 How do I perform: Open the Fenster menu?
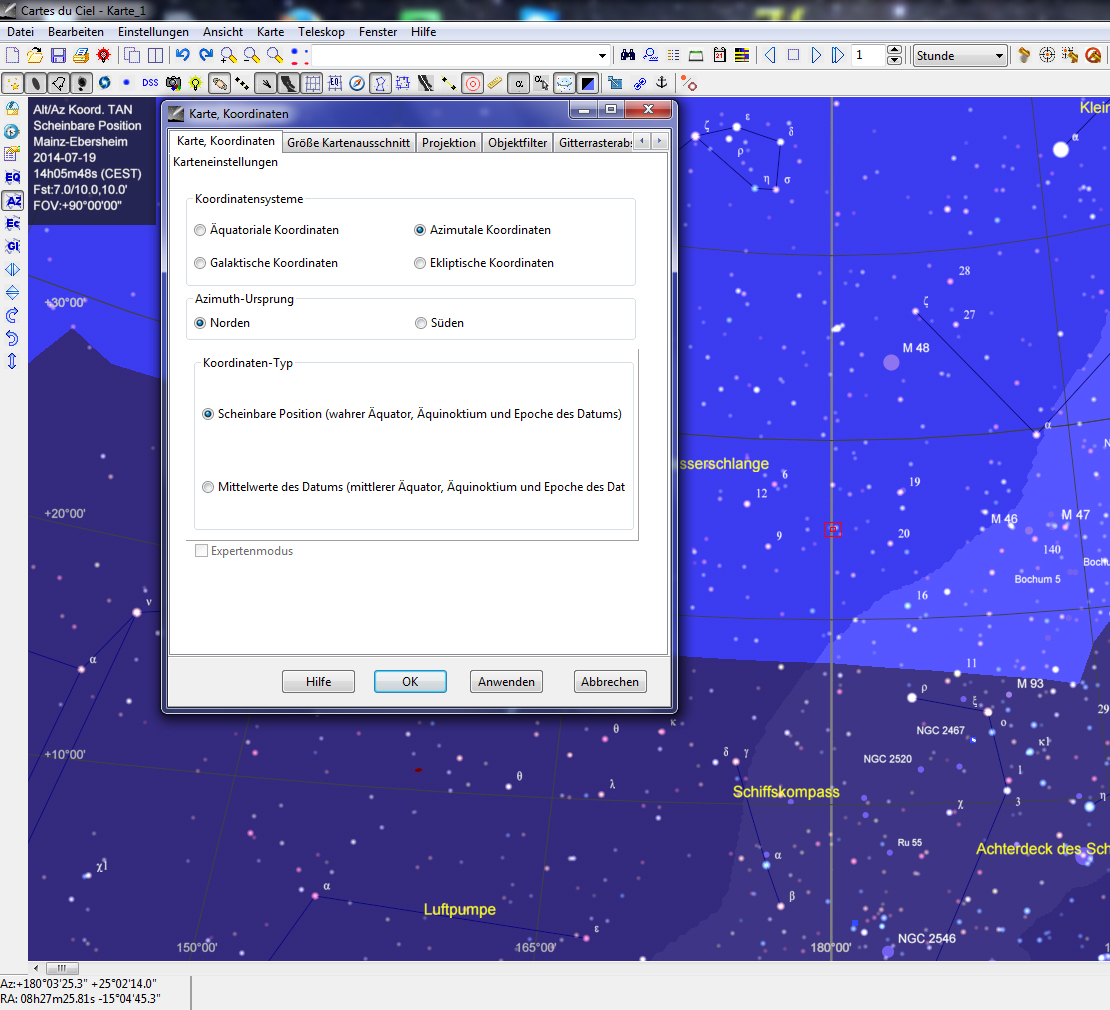tap(377, 32)
